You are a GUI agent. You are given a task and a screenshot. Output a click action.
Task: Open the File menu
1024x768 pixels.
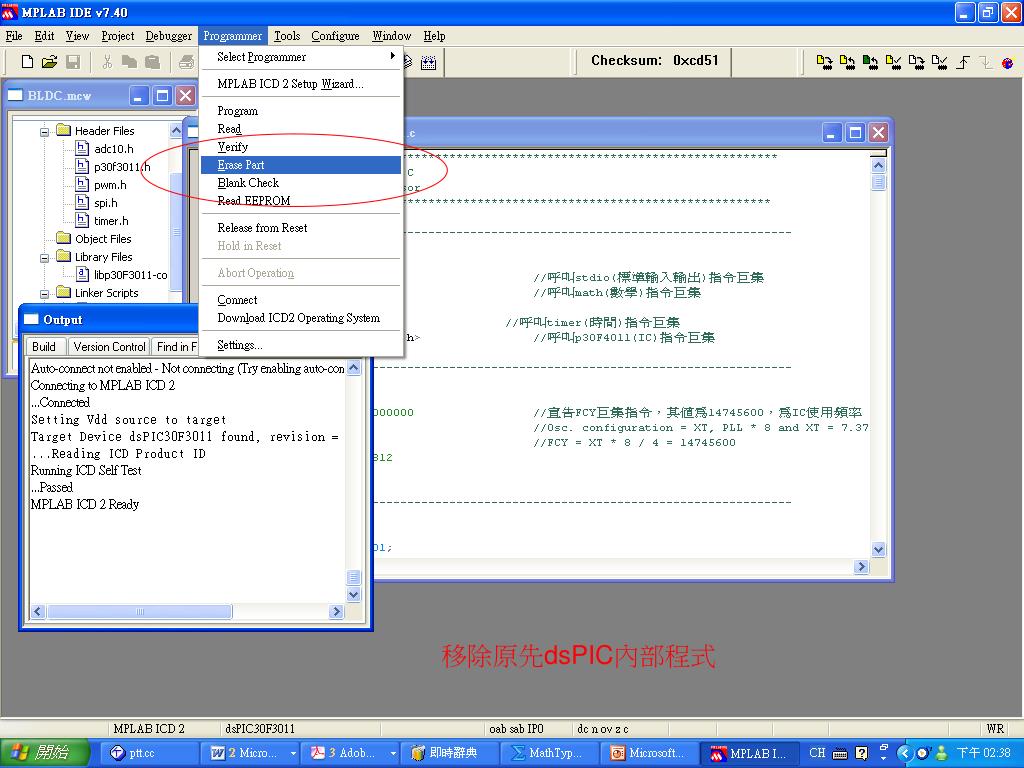tap(14, 36)
